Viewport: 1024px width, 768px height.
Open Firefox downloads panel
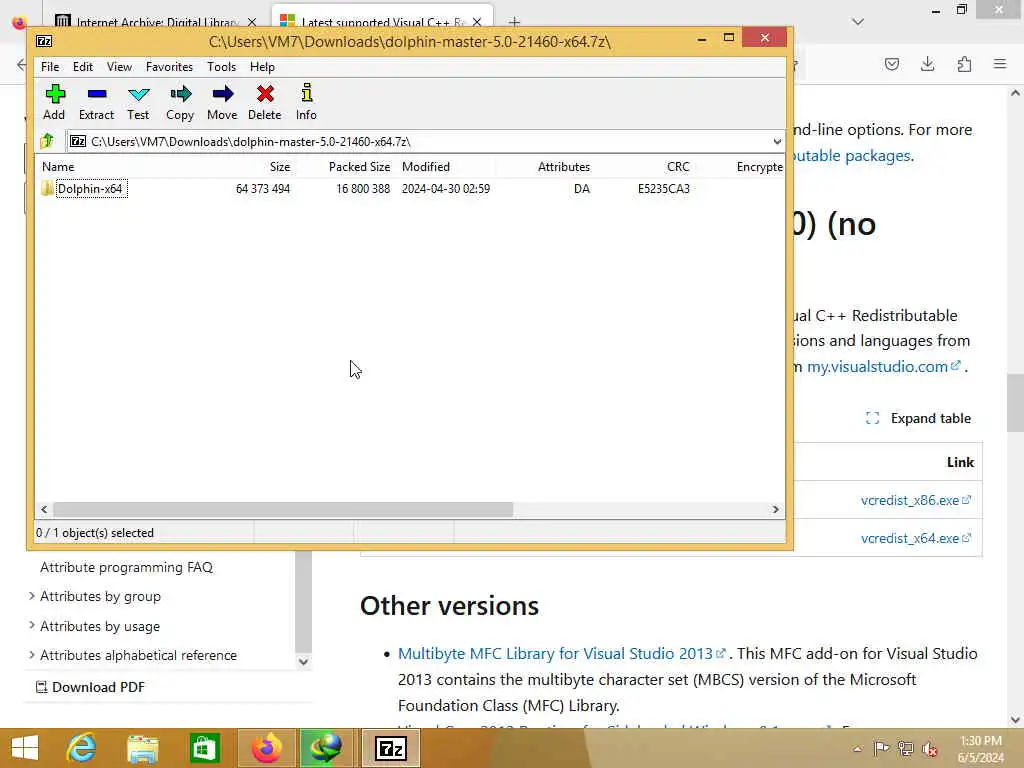point(927,64)
